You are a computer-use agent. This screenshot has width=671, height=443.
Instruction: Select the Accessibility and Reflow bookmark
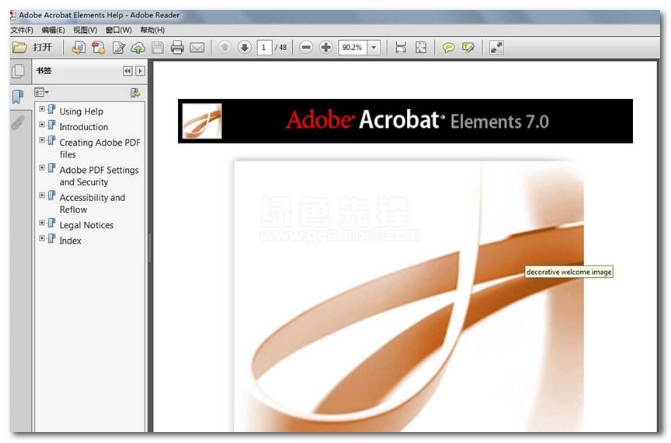(92, 203)
